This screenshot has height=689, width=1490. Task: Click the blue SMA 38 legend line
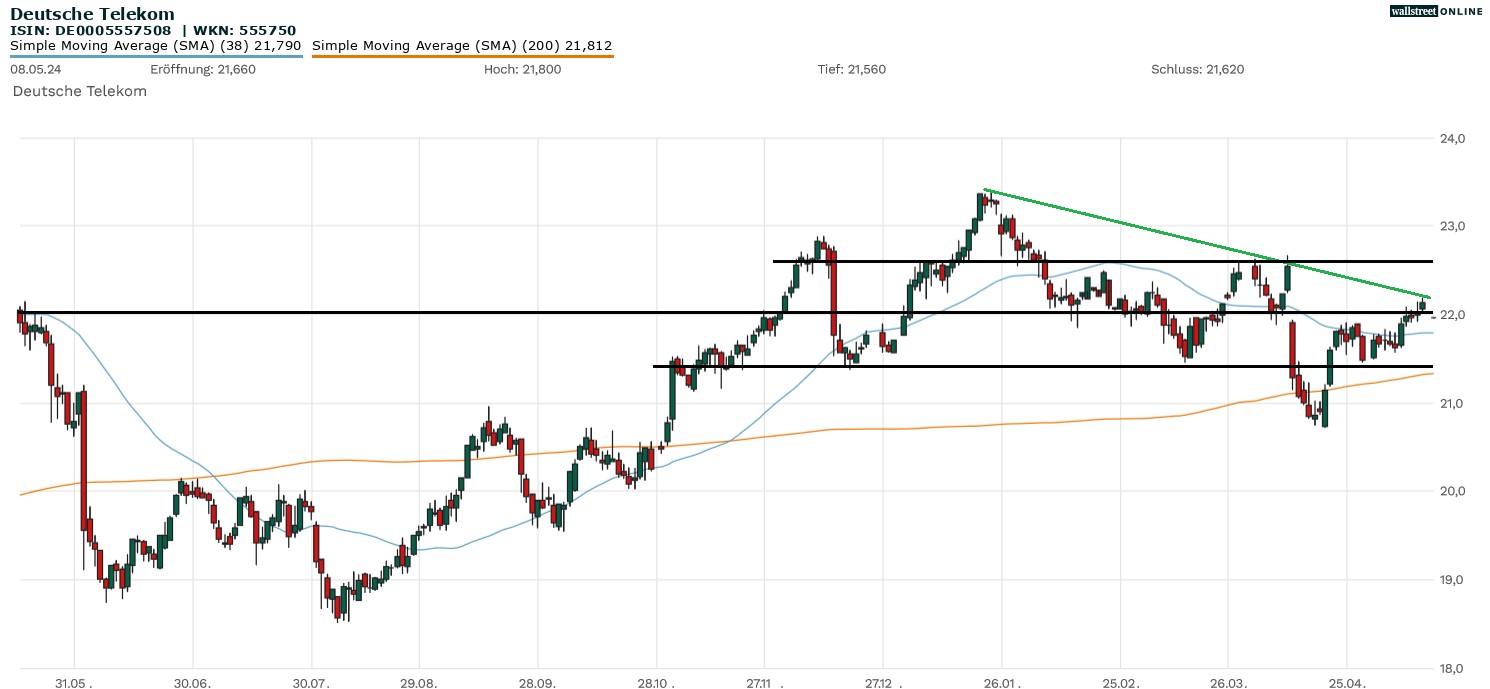156,57
